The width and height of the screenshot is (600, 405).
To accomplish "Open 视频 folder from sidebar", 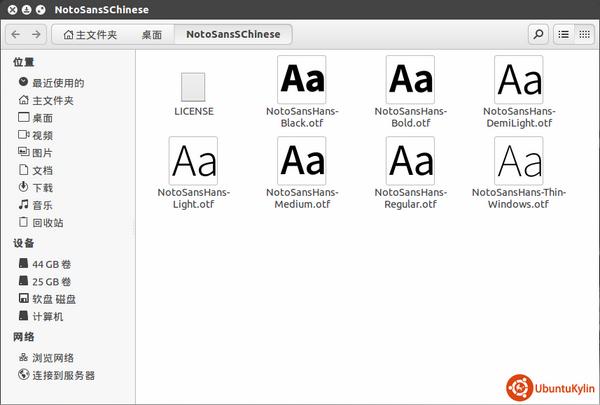I will [42, 136].
